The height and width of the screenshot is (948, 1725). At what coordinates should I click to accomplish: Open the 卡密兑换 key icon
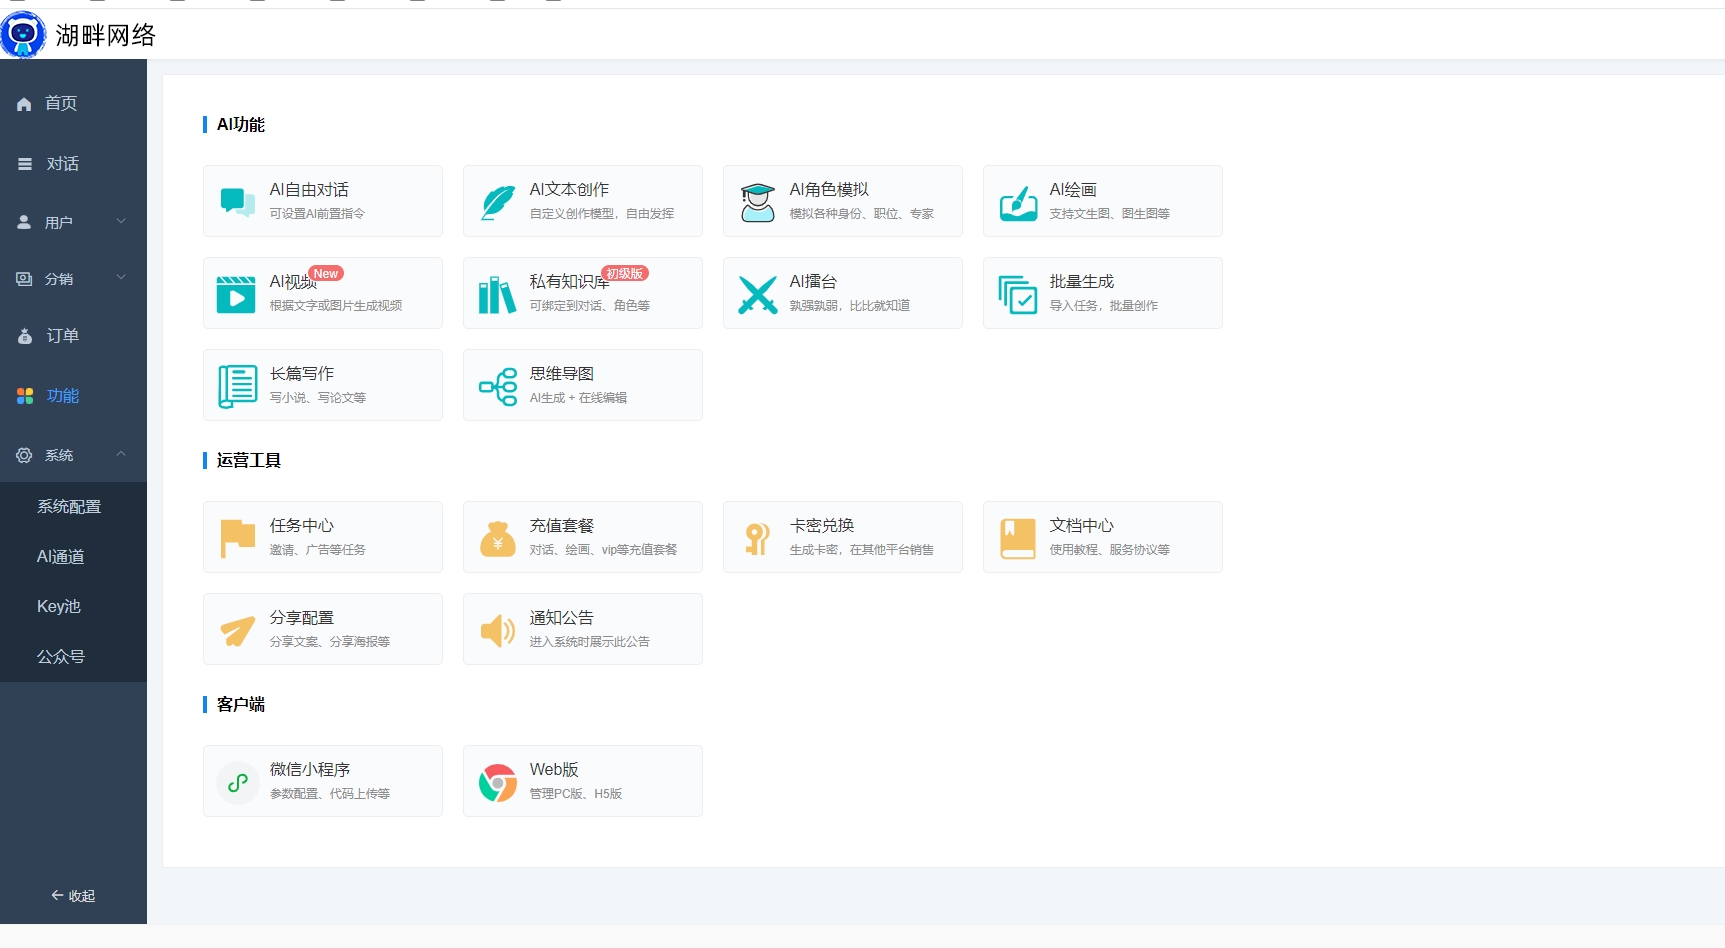click(757, 538)
